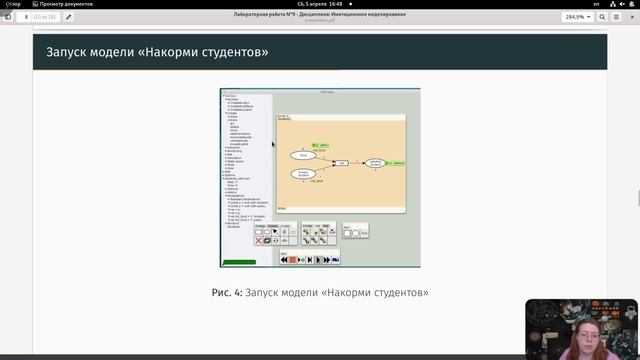Click the search magnifier icon

pyautogui.click(x=602, y=17)
